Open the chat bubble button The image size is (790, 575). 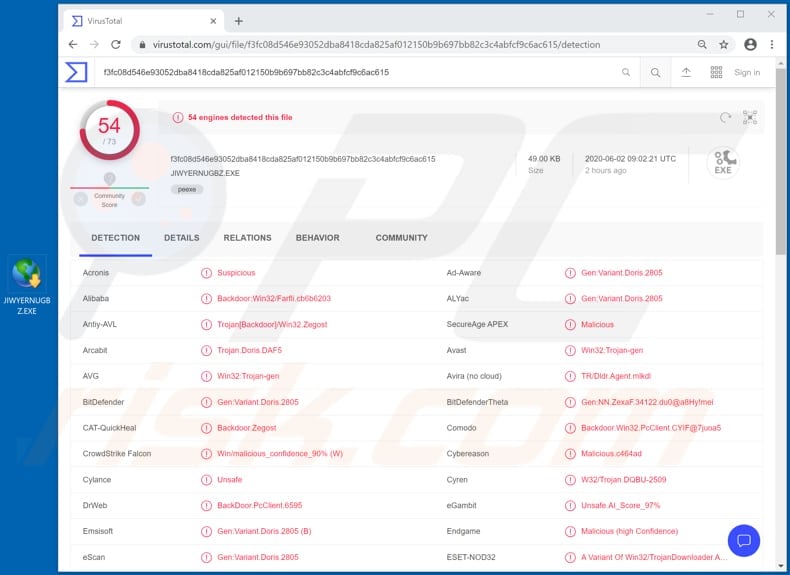click(744, 541)
